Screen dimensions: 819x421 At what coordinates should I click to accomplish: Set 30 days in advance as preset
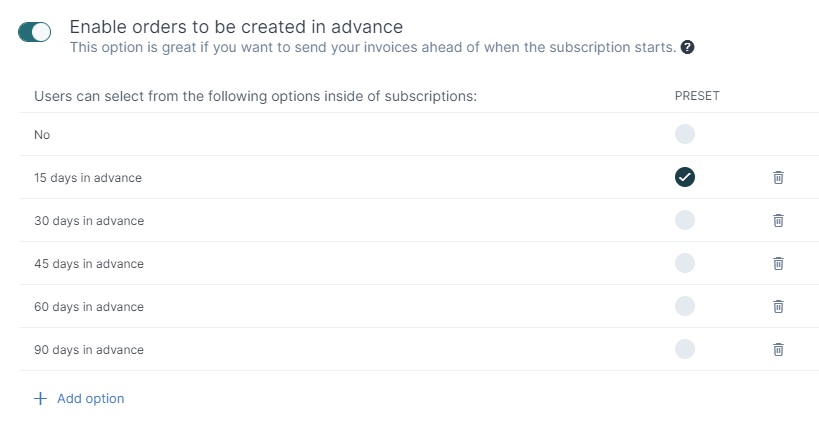click(685, 220)
